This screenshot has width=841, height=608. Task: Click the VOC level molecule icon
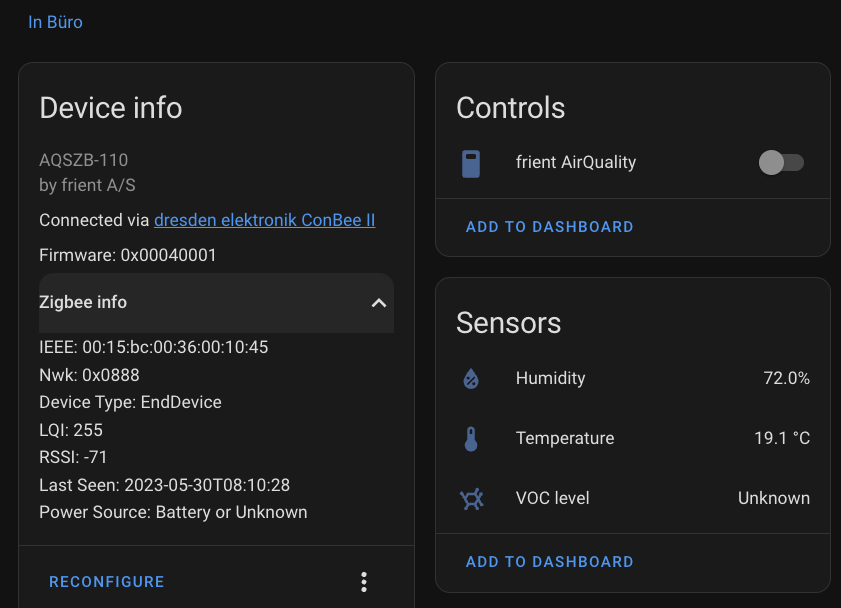[470, 498]
